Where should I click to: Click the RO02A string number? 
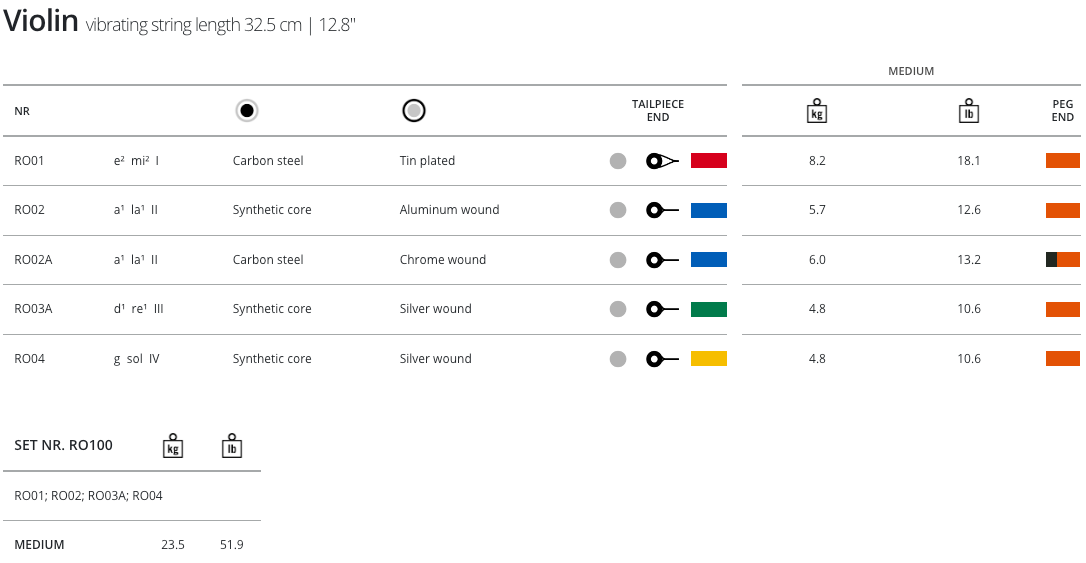(x=33, y=260)
